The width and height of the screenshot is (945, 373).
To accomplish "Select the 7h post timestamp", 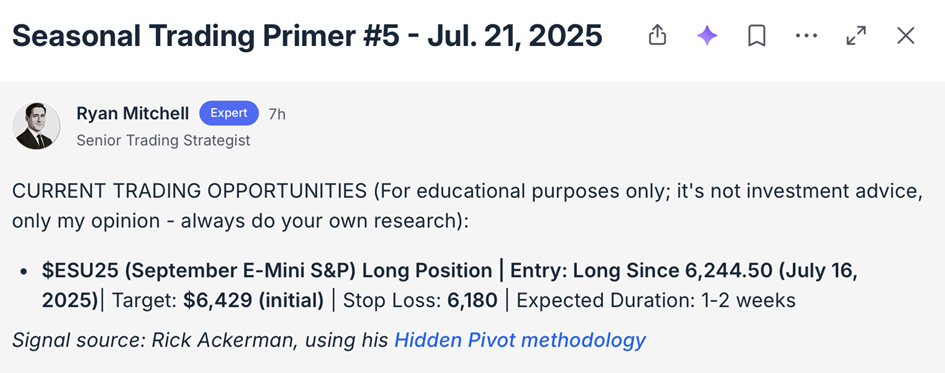I will pos(277,114).
